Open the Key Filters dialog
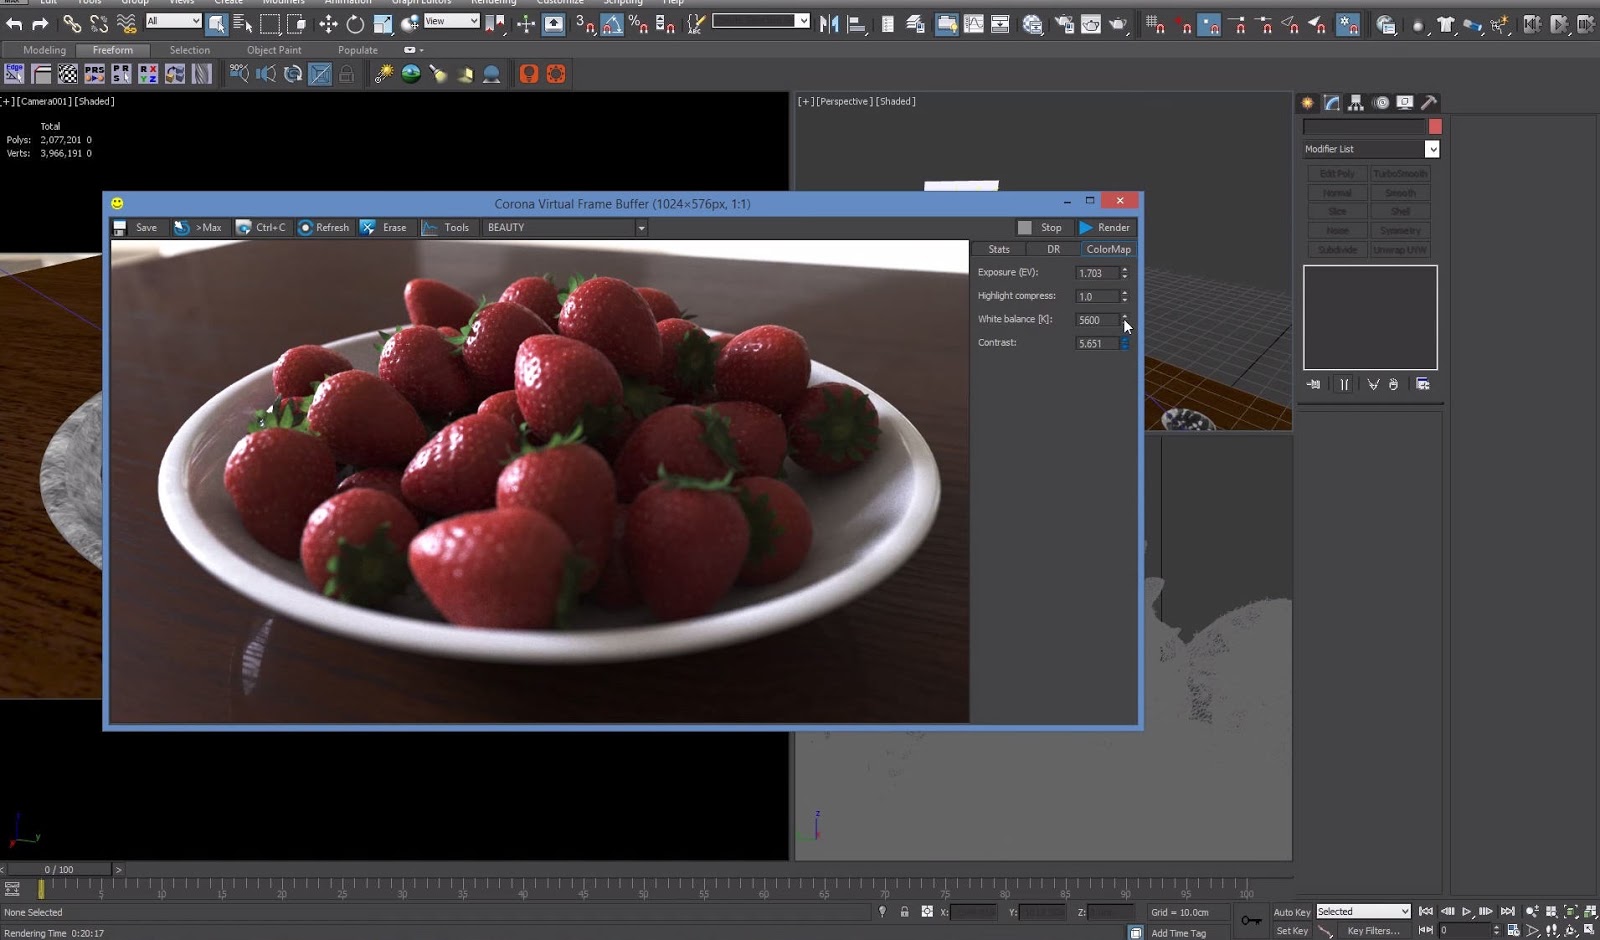 (1373, 931)
